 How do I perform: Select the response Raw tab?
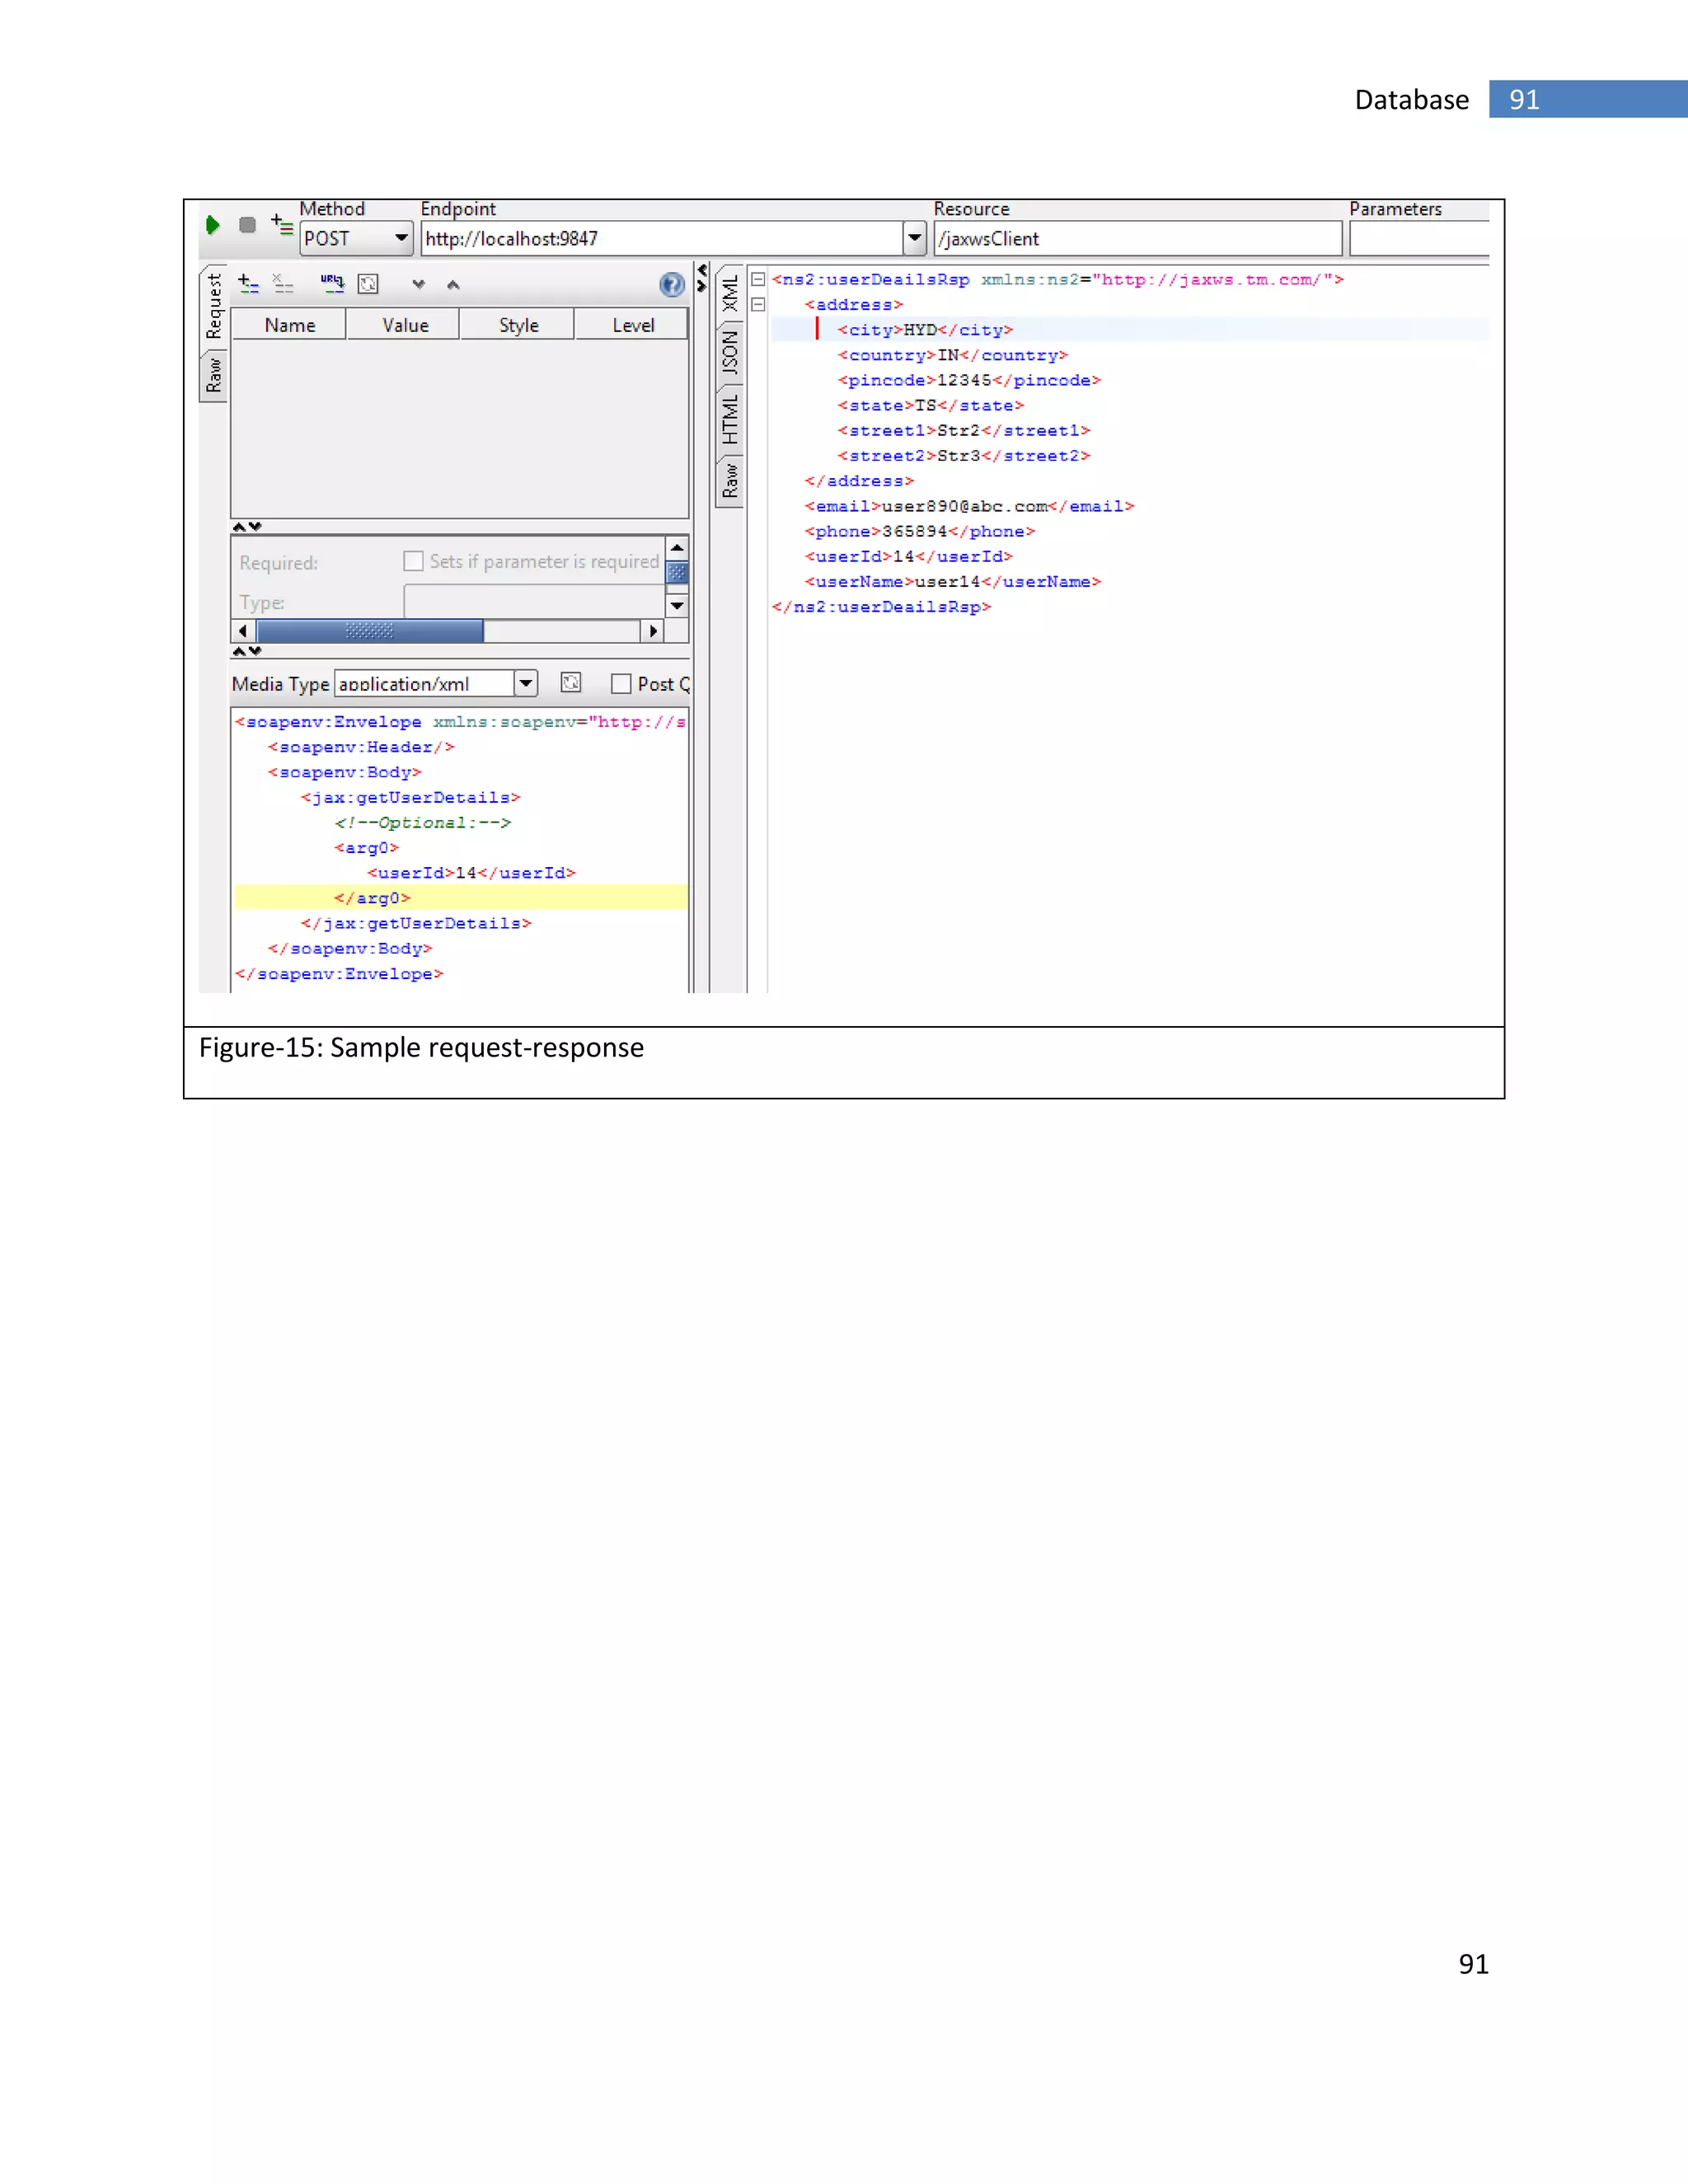[x=730, y=481]
